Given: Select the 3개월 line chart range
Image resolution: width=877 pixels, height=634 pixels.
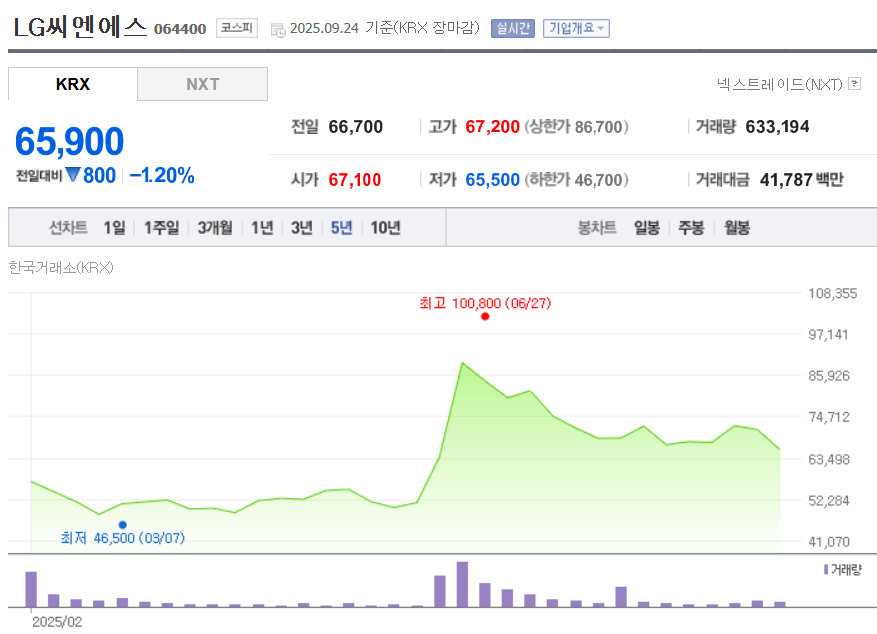Looking at the screenshot, I should 215,228.
